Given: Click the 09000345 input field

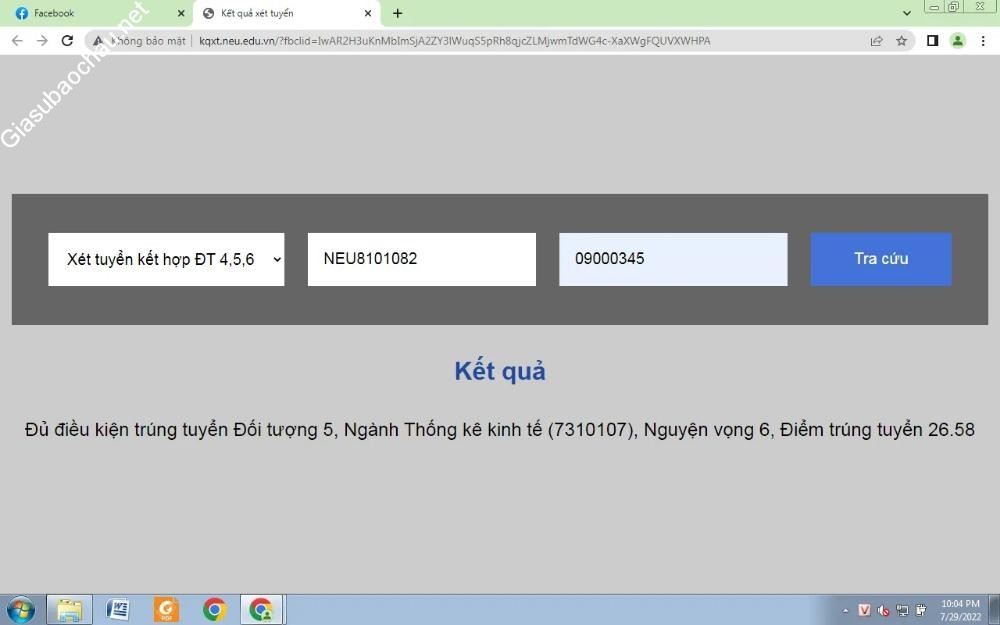Looking at the screenshot, I should click(x=673, y=259).
